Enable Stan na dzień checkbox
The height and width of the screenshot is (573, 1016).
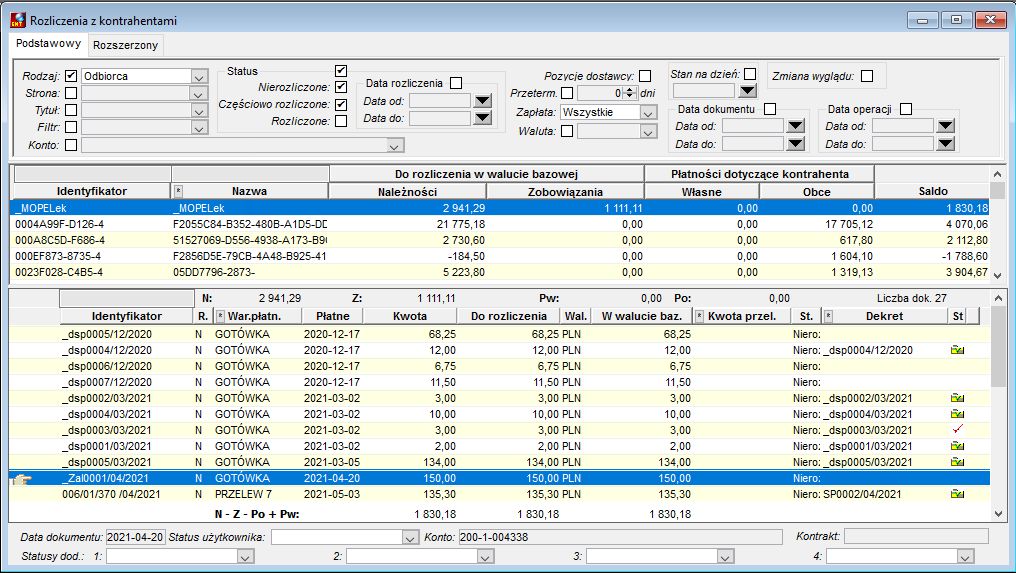coord(750,74)
